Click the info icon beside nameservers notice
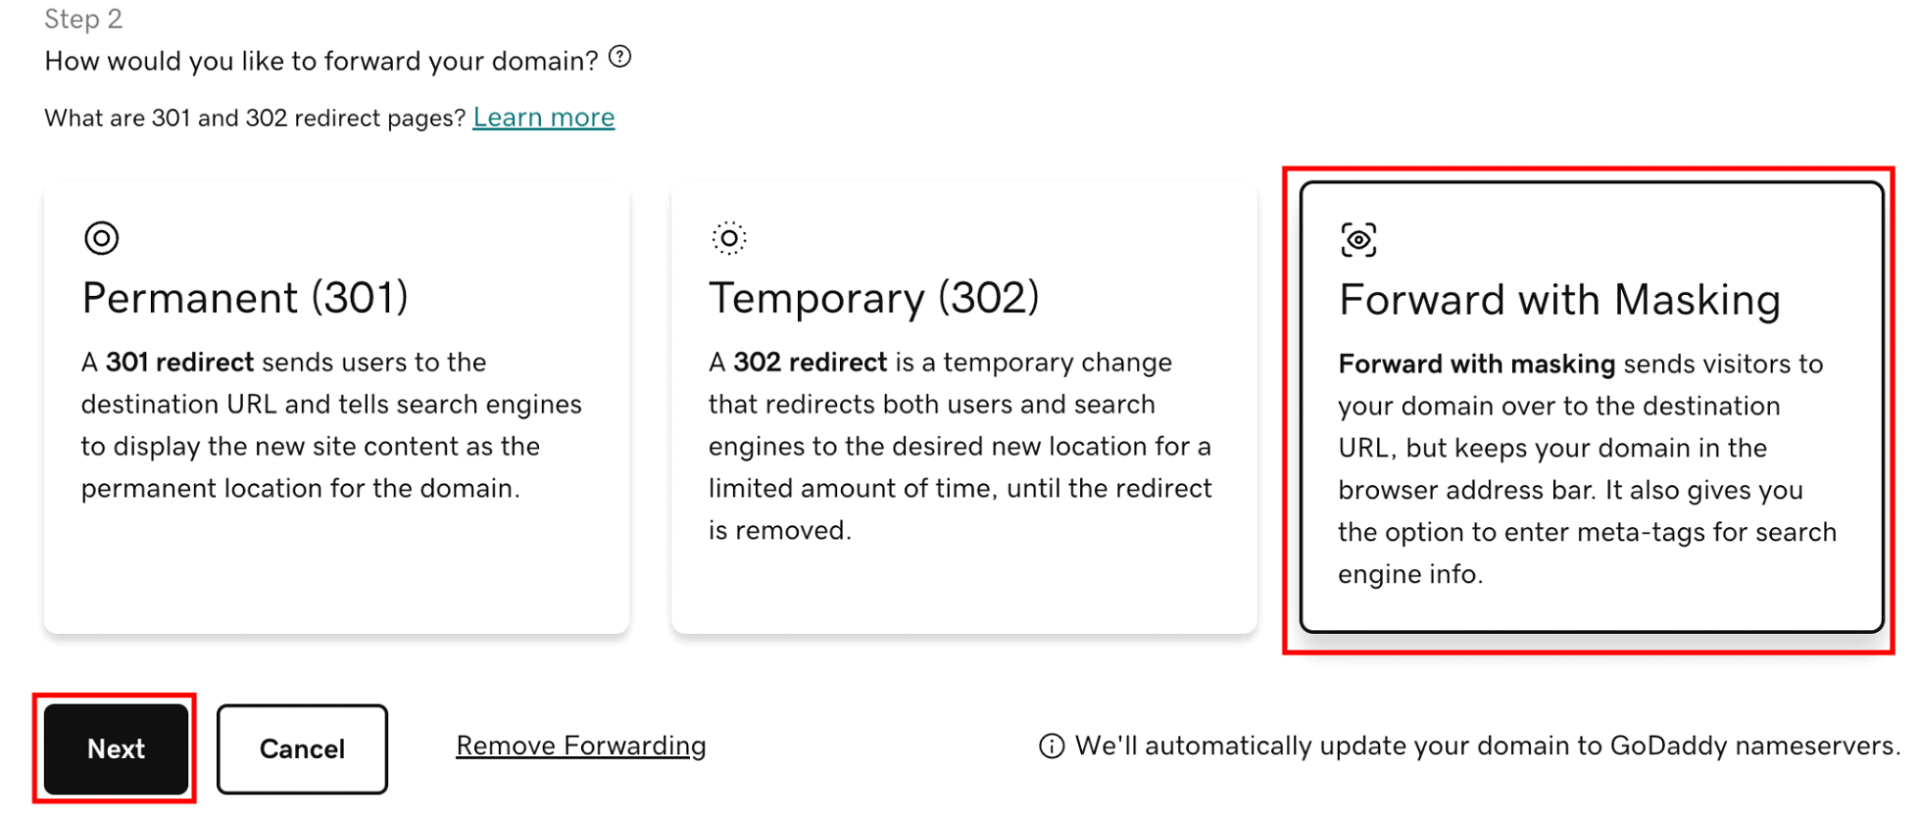This screenshot has width=1920, height=821. click(x=1051, y=746)
